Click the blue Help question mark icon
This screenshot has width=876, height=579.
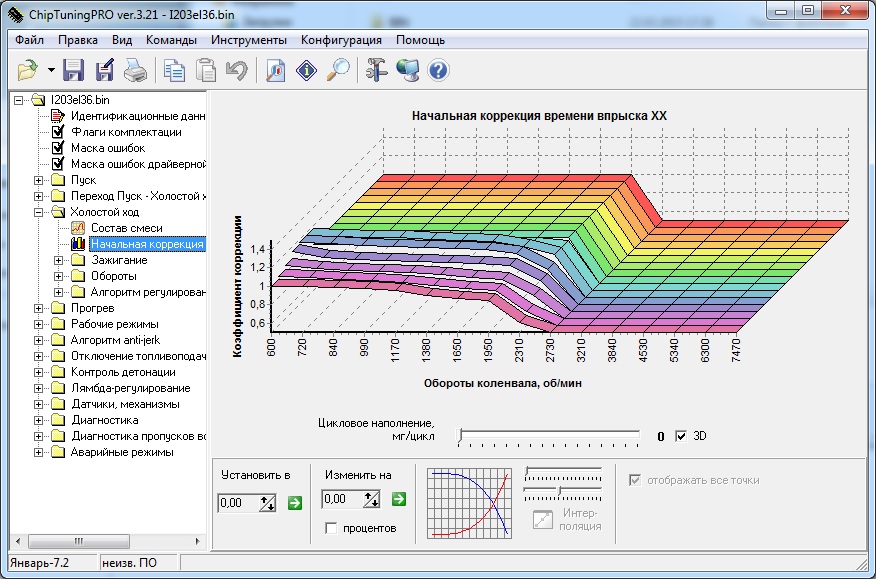click(438, 70)
